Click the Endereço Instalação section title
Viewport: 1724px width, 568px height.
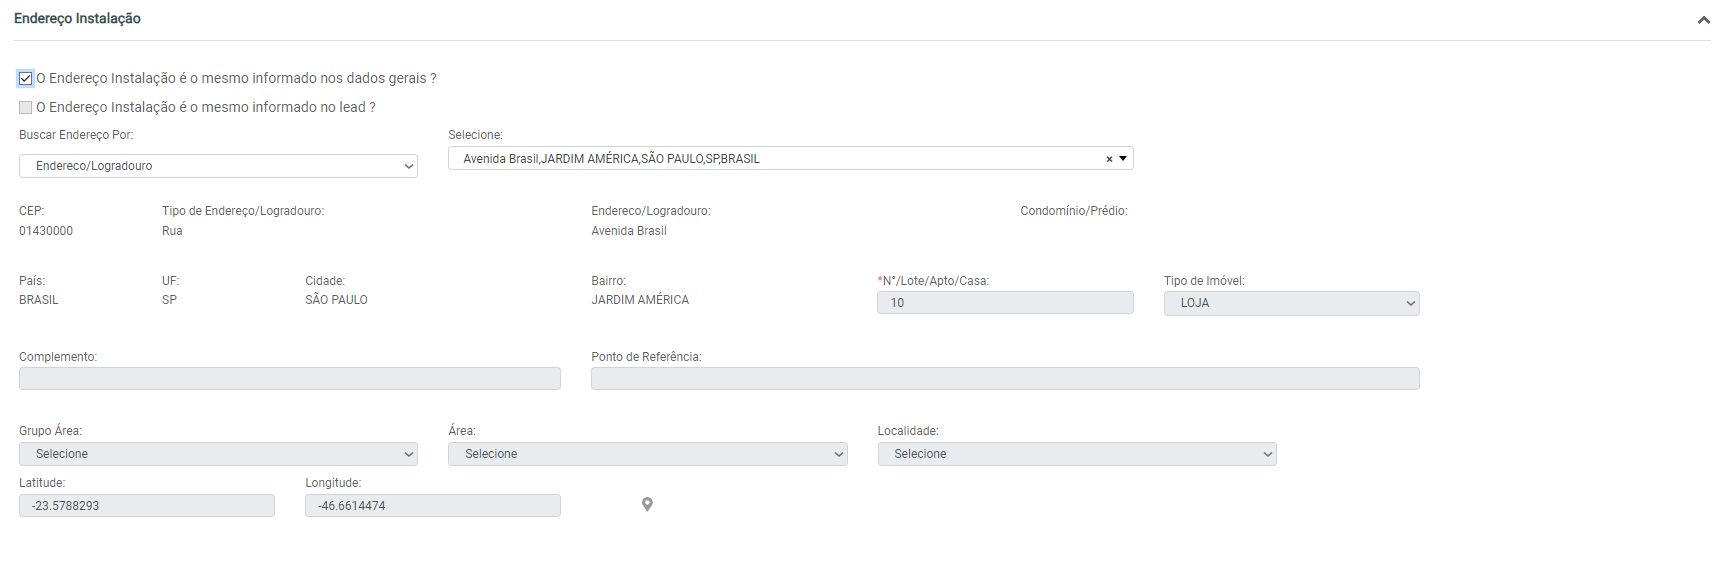[77, 19]
